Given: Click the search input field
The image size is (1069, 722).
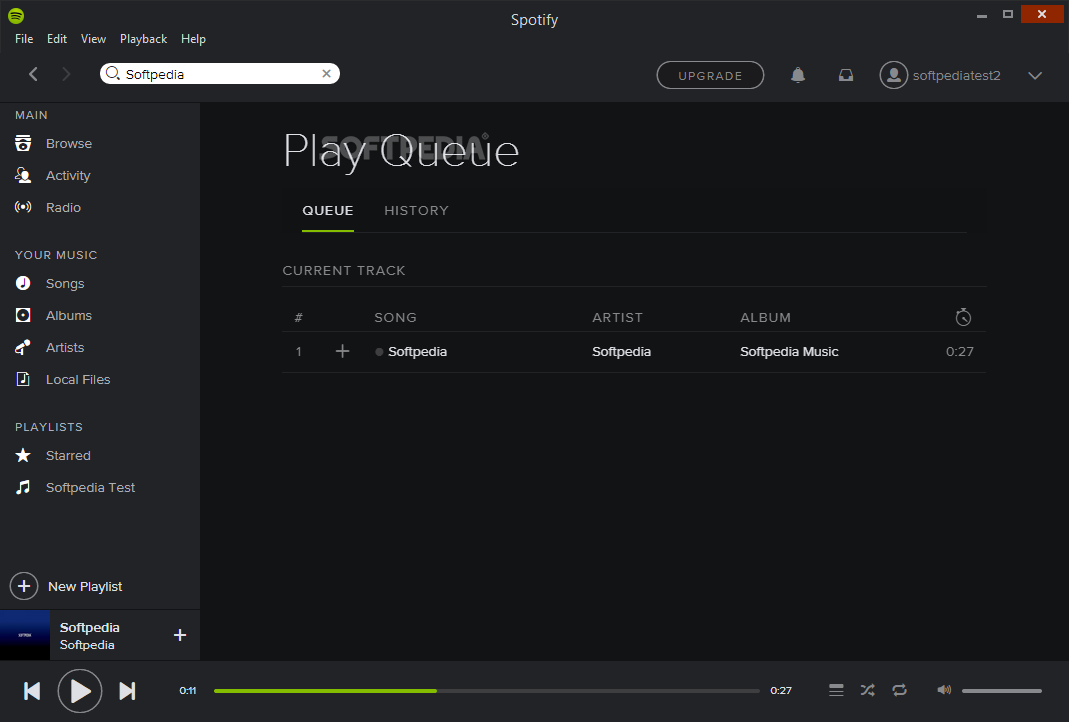Looking at the screenshot, I should point(220,74).
